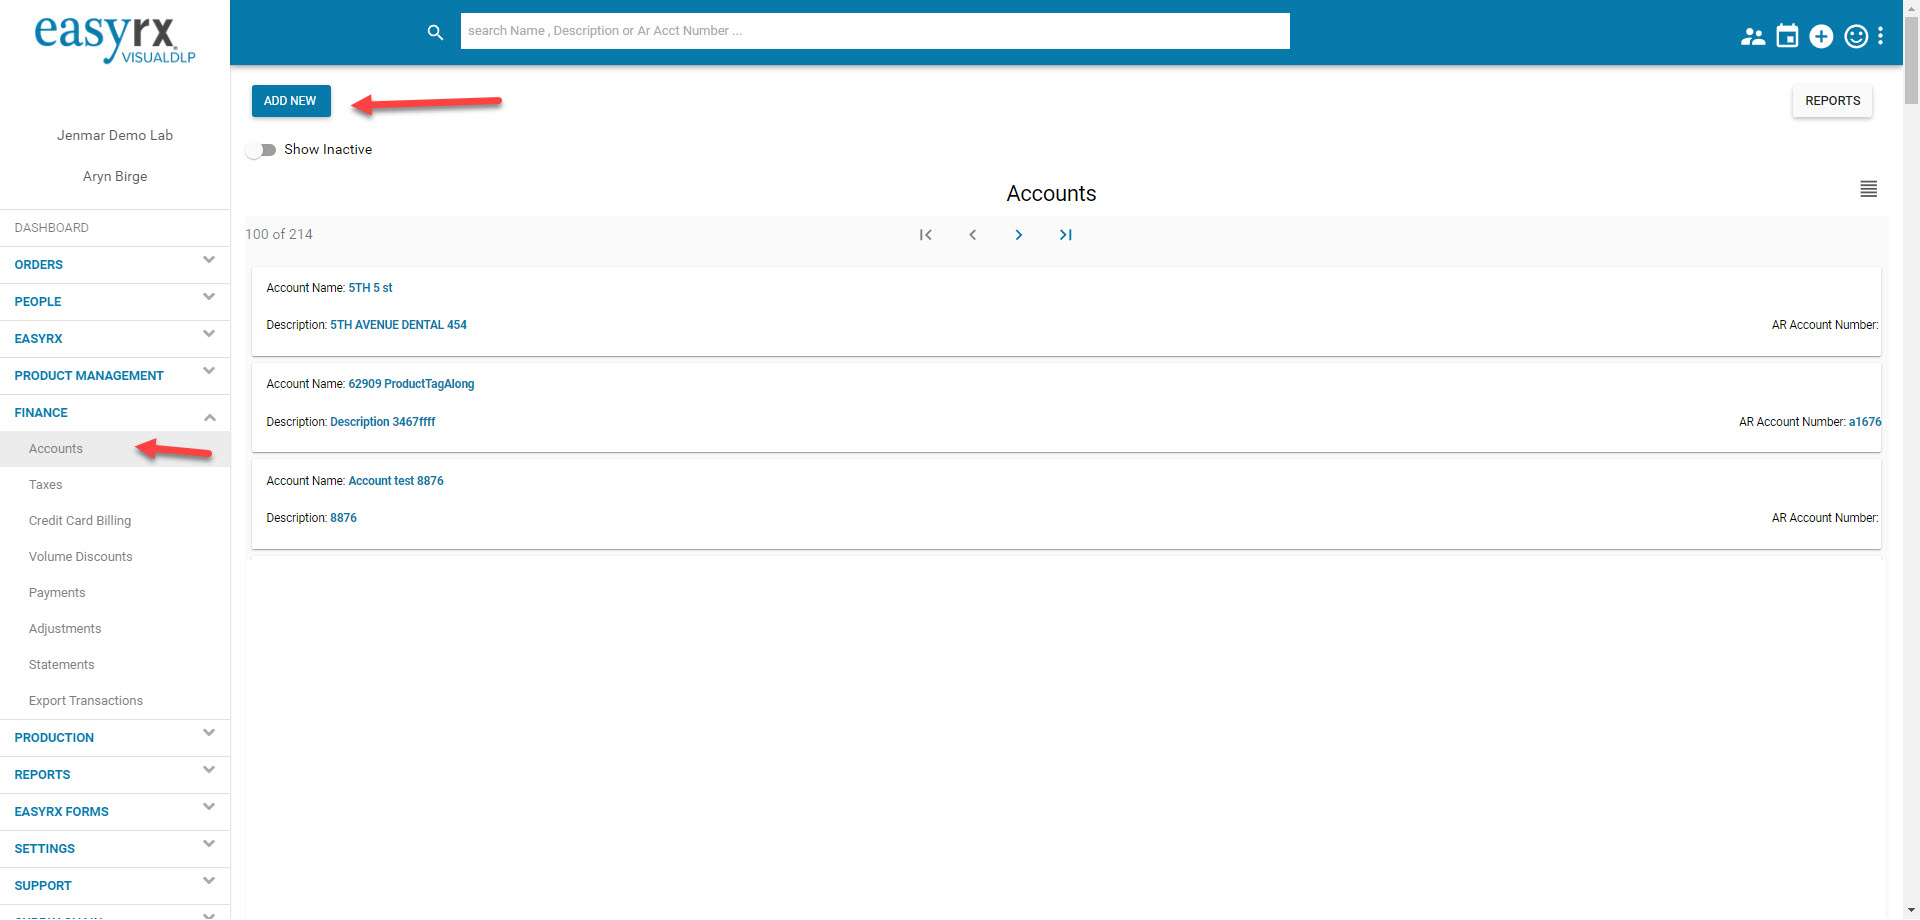Expand the Reports sidebar chevron
This screenshot has width=1920, height=920.
tap(209, 770)
